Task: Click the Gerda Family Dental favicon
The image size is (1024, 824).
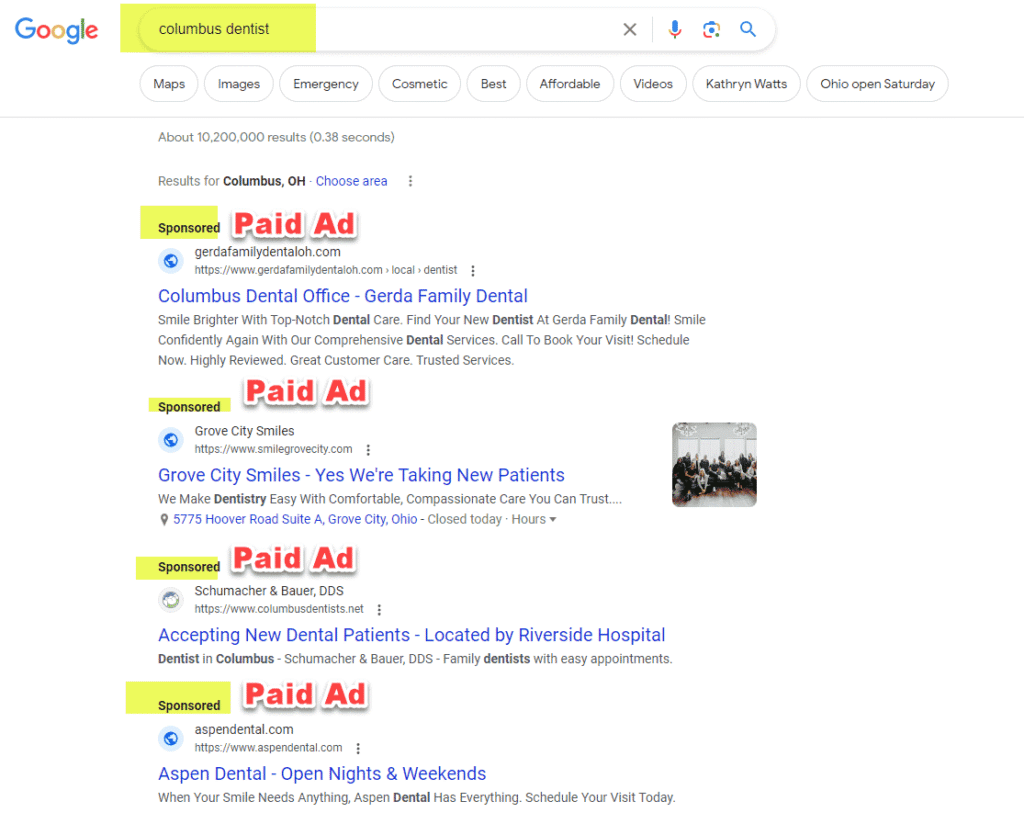Action: pos(170,260)
